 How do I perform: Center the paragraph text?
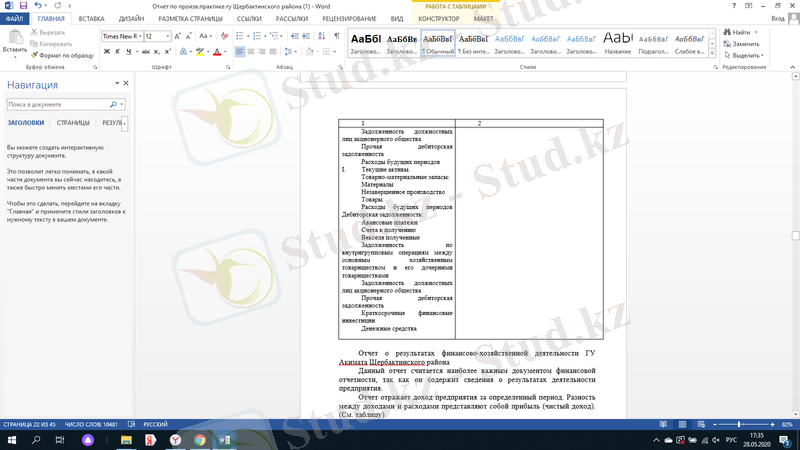tap(251, 52)
